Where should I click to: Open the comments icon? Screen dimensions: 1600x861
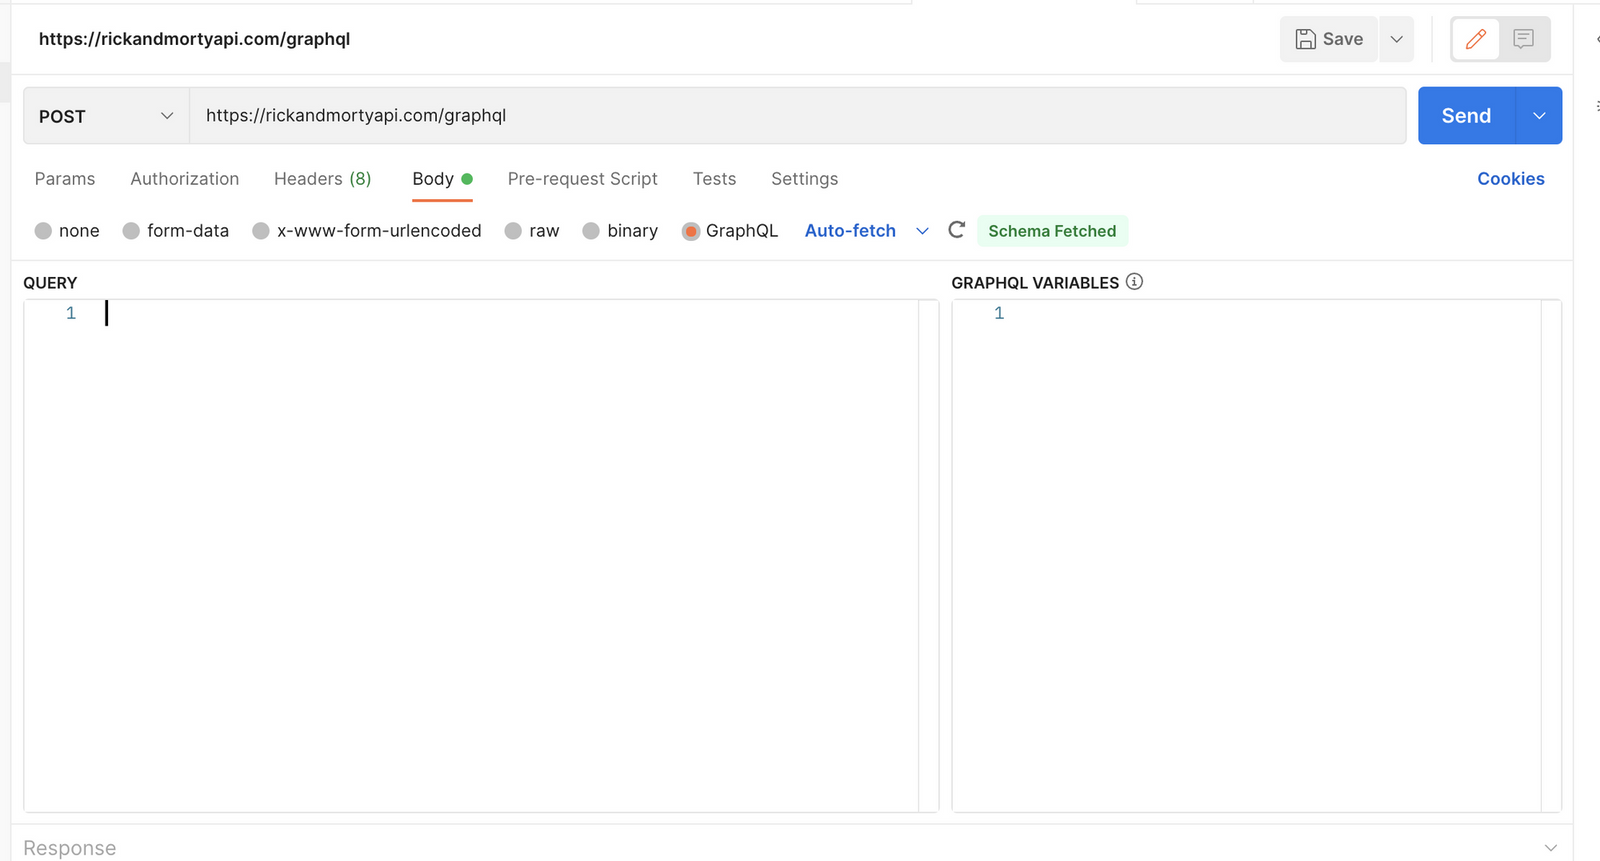pyautogui.click(x=1523, y=39)
